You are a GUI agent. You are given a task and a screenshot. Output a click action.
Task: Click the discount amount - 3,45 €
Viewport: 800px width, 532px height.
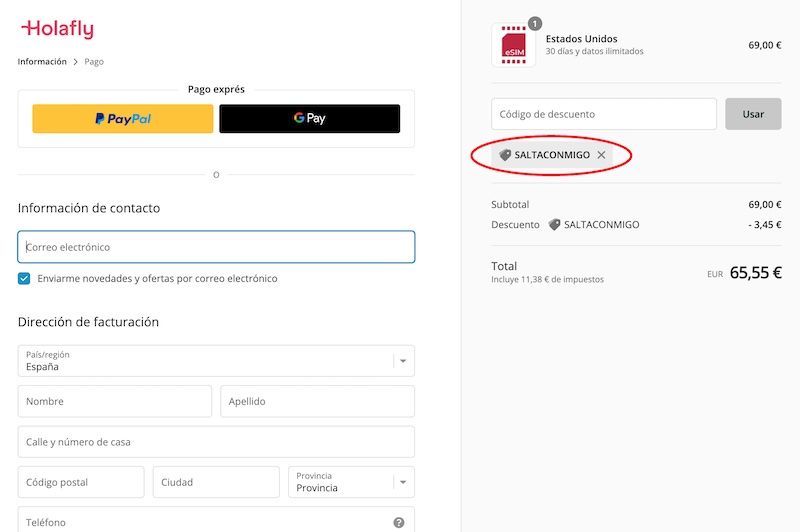coord(764,224)
